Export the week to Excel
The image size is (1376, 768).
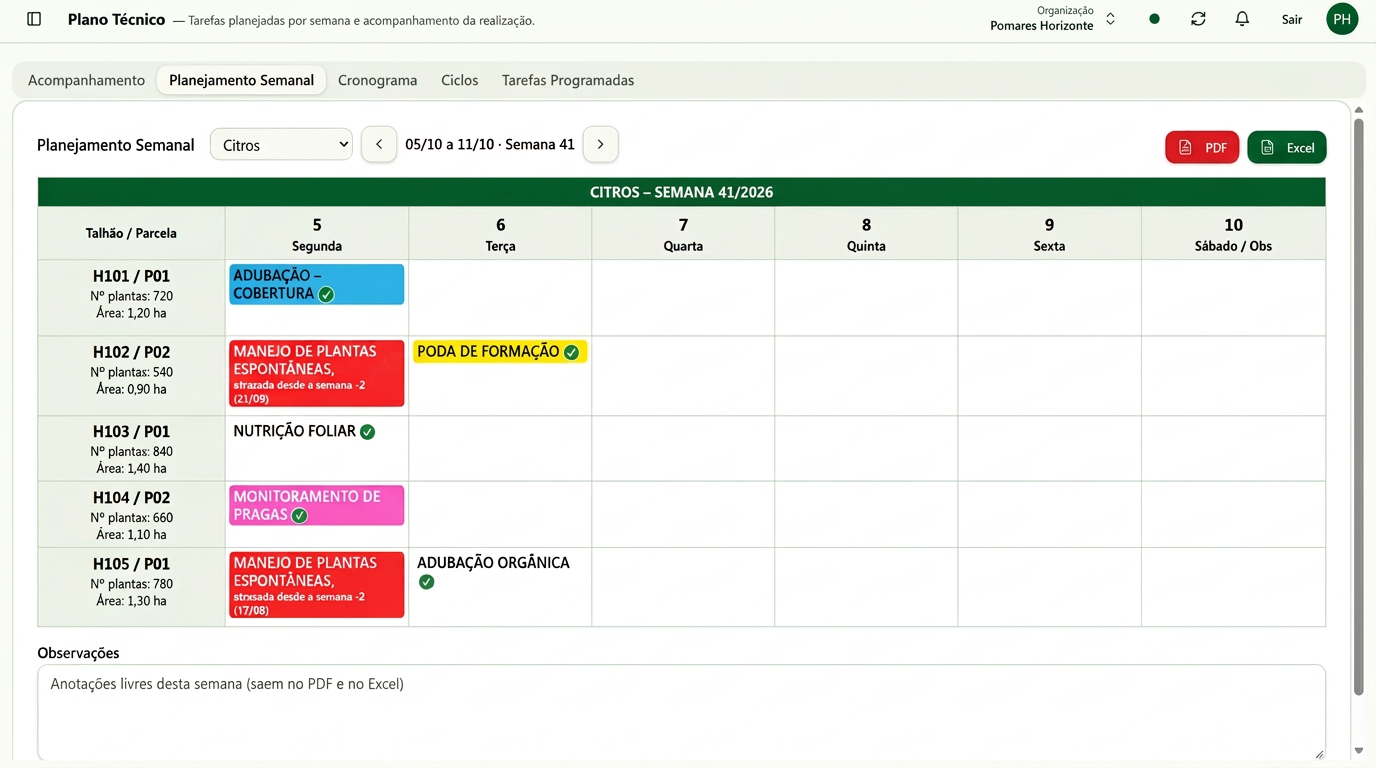pyautogui.click(x=1287, y=147)
